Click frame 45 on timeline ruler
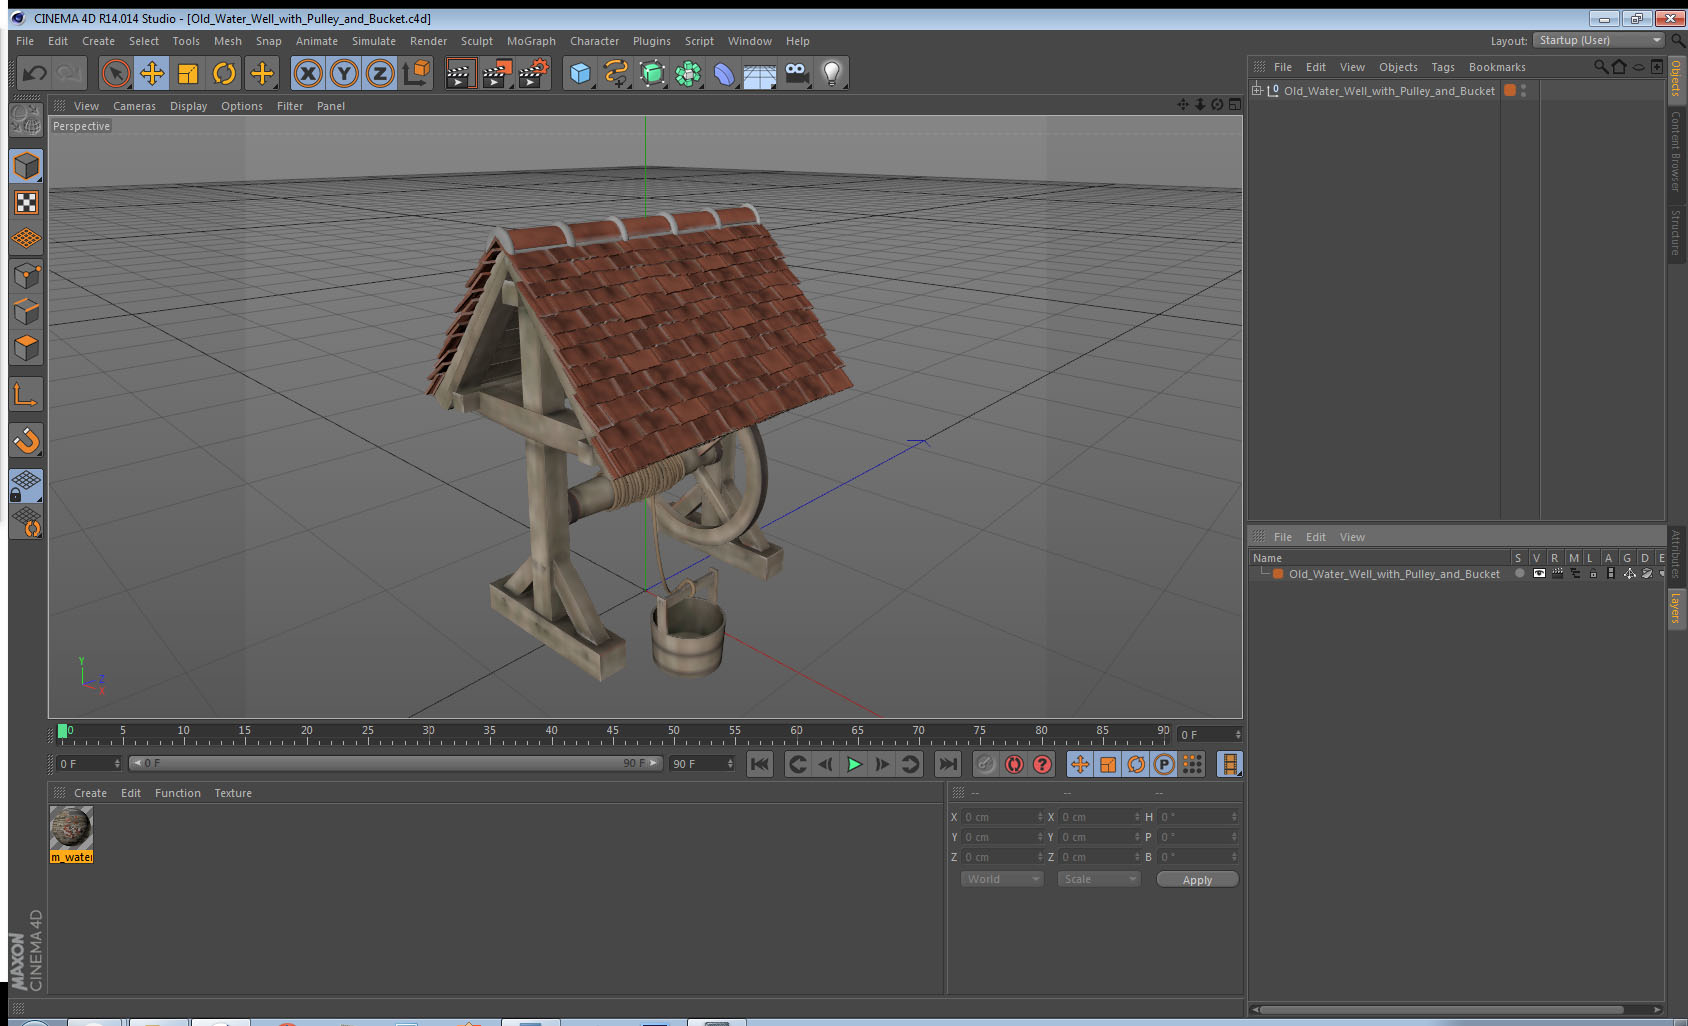Screen dimensions: 1688x1026 [612, 732]
